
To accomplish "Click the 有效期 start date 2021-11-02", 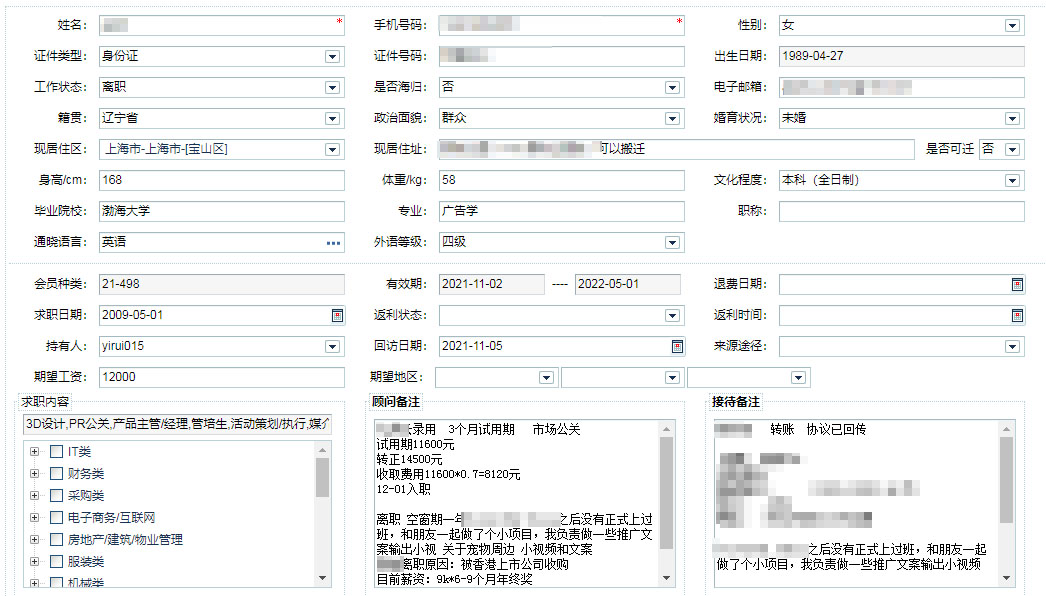I will pos(492,284).
